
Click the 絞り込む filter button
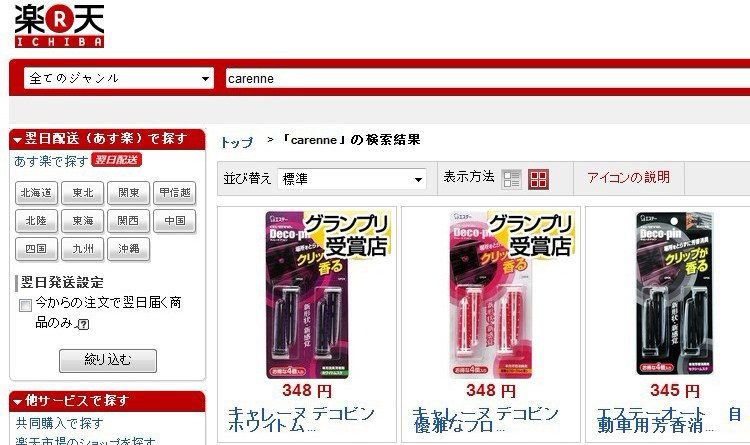108,360
